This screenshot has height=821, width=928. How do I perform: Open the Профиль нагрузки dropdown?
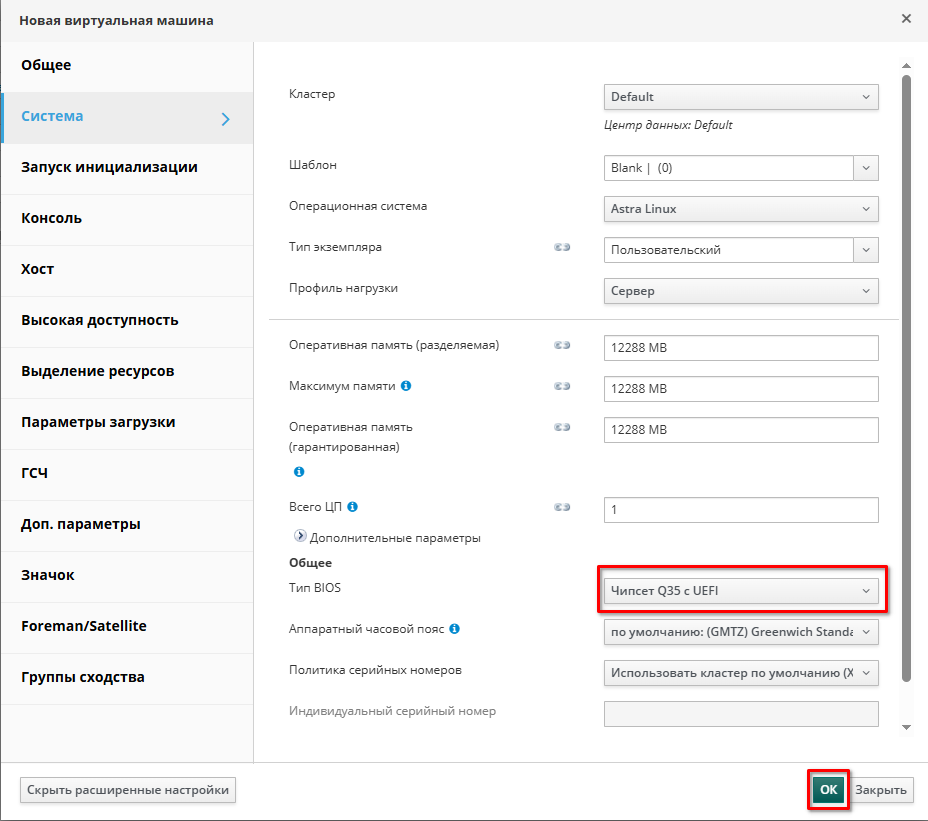741,291
